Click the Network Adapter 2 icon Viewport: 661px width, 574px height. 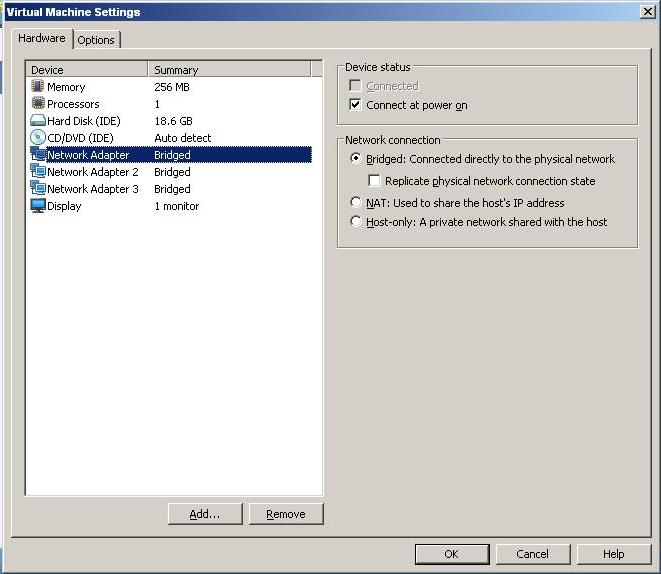38,171
